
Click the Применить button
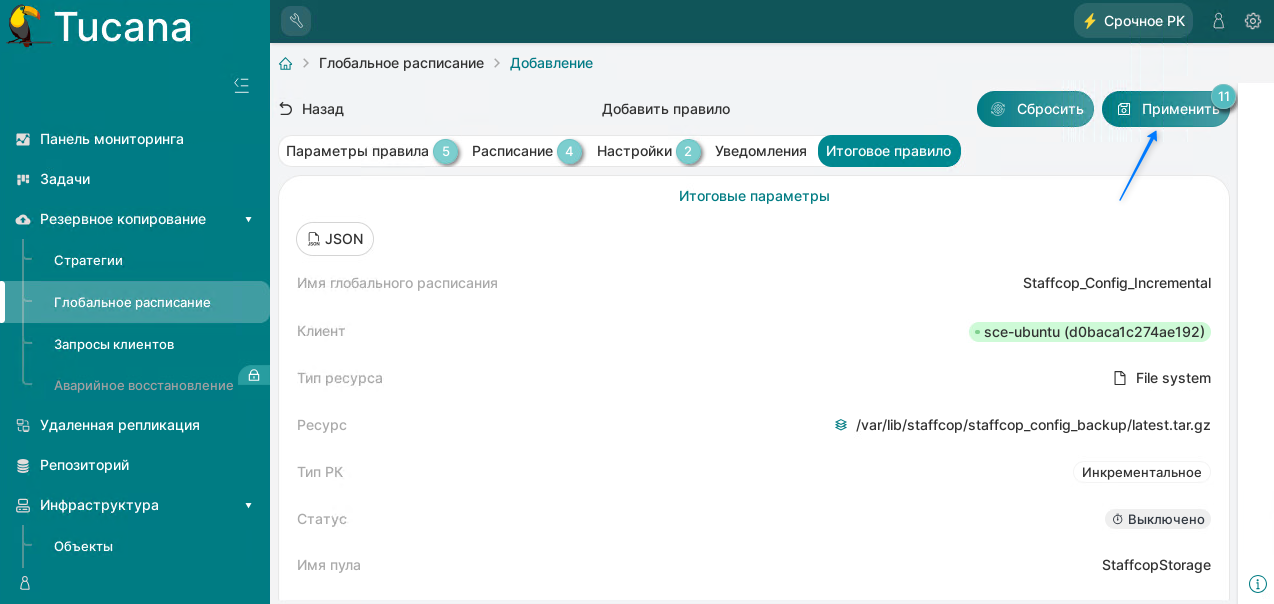click(x=1166, y=109)
